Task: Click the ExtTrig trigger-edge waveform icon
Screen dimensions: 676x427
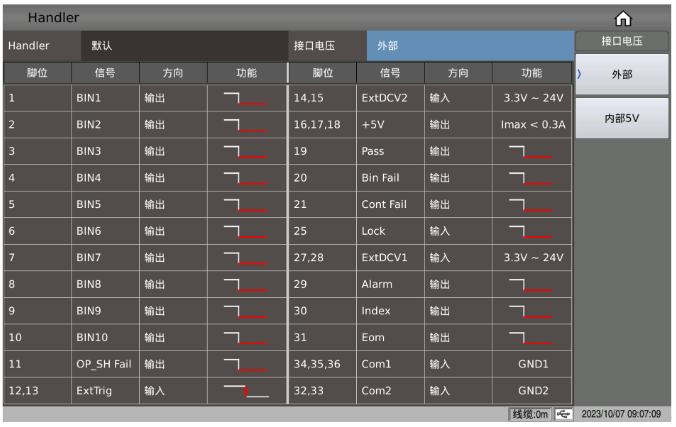Action: click(x=246, y=391)
